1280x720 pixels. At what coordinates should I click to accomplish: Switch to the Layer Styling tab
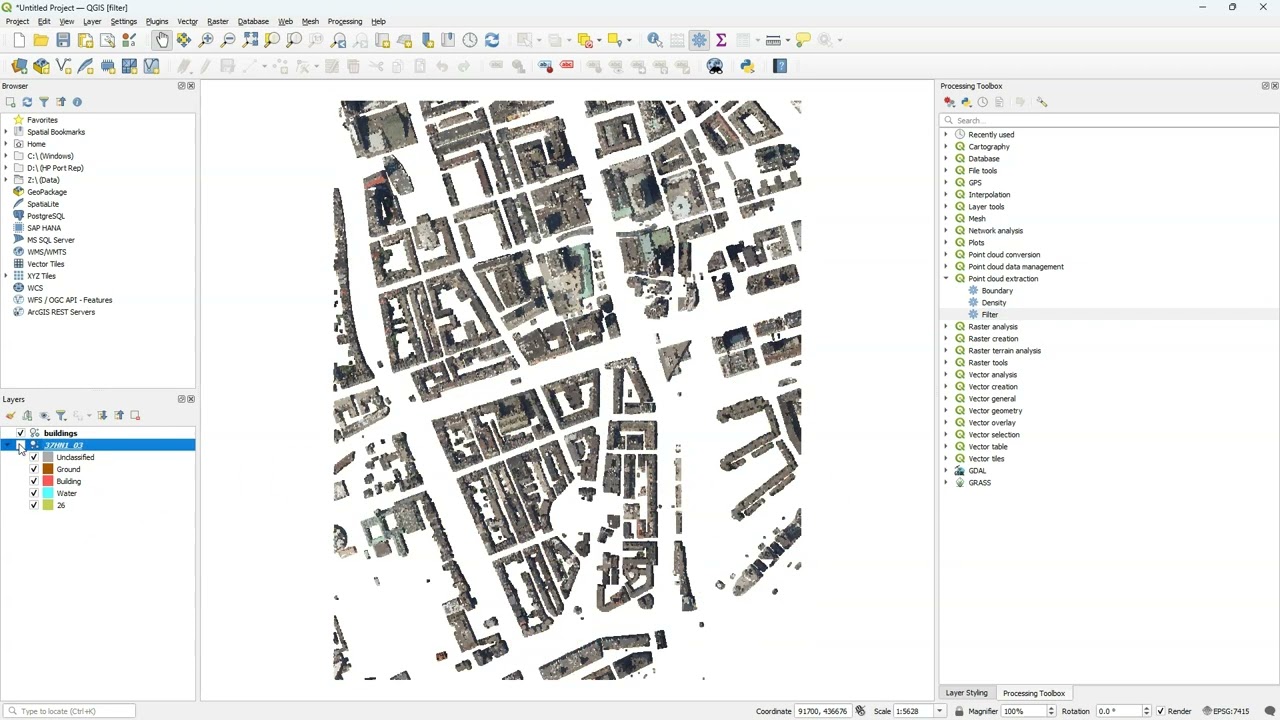coord(966,693)
